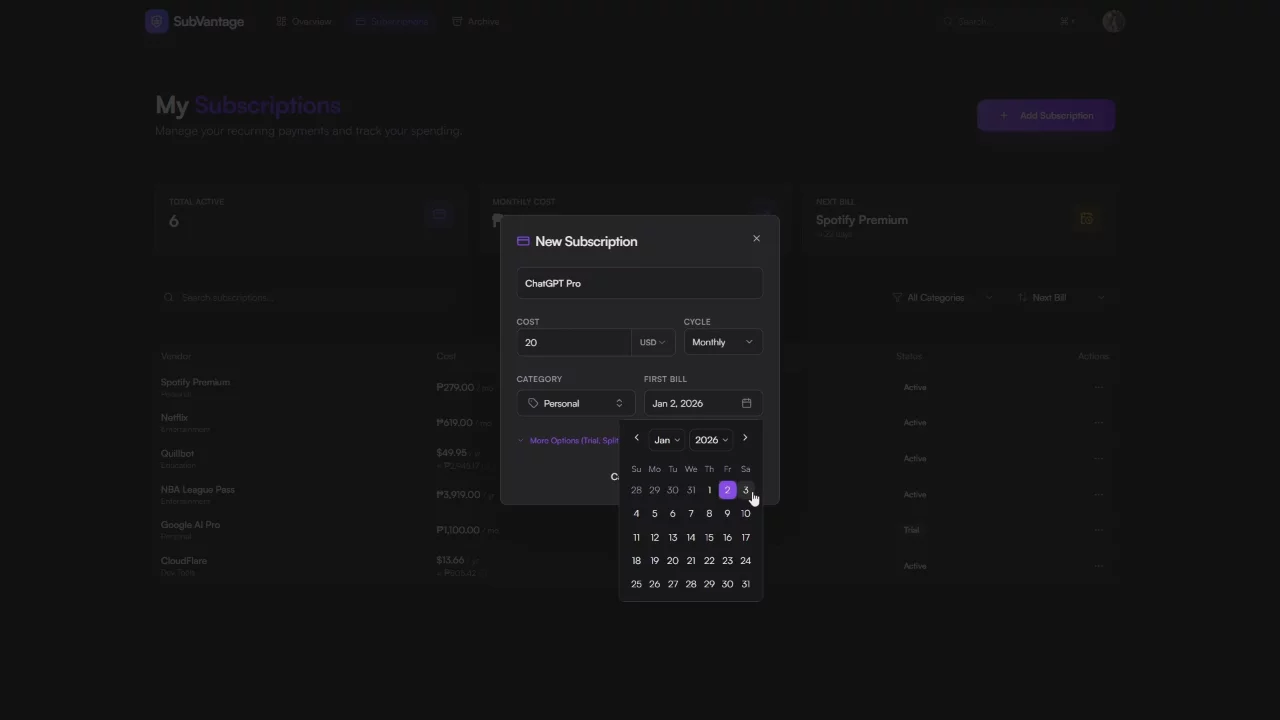
Task: Open row actions for Netflix
Action: 1098,423
